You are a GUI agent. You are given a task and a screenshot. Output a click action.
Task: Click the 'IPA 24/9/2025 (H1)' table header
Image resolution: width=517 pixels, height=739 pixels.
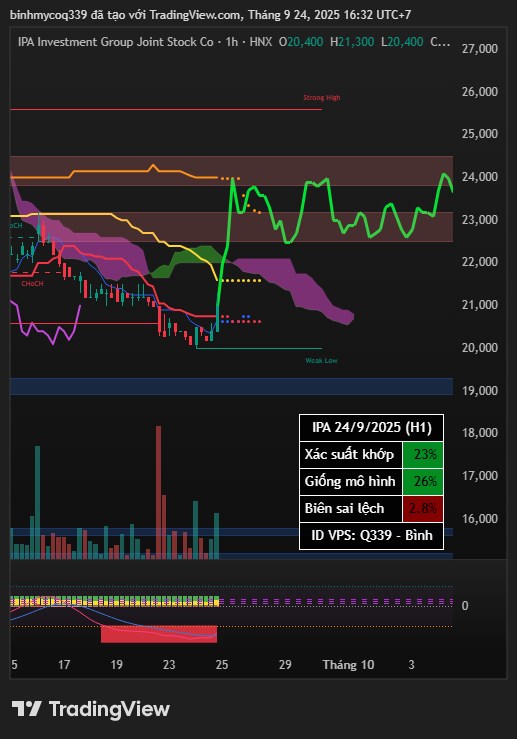(371, 427)
